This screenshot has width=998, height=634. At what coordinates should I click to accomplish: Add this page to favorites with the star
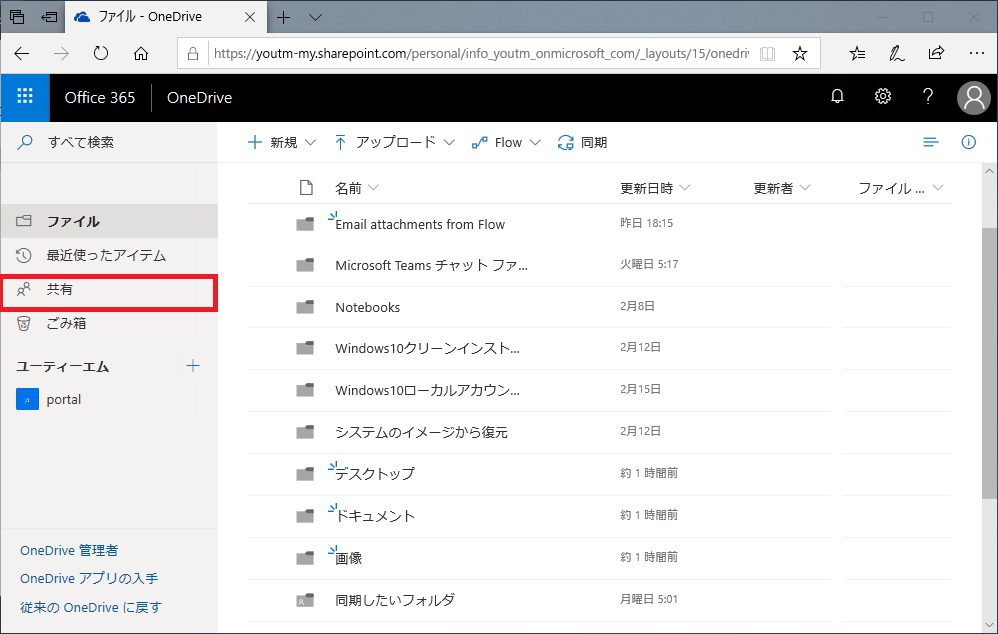click(800, 53)
